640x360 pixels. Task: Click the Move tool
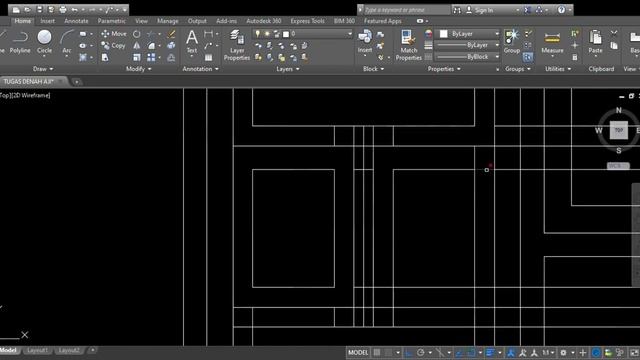tap(114, 34)
